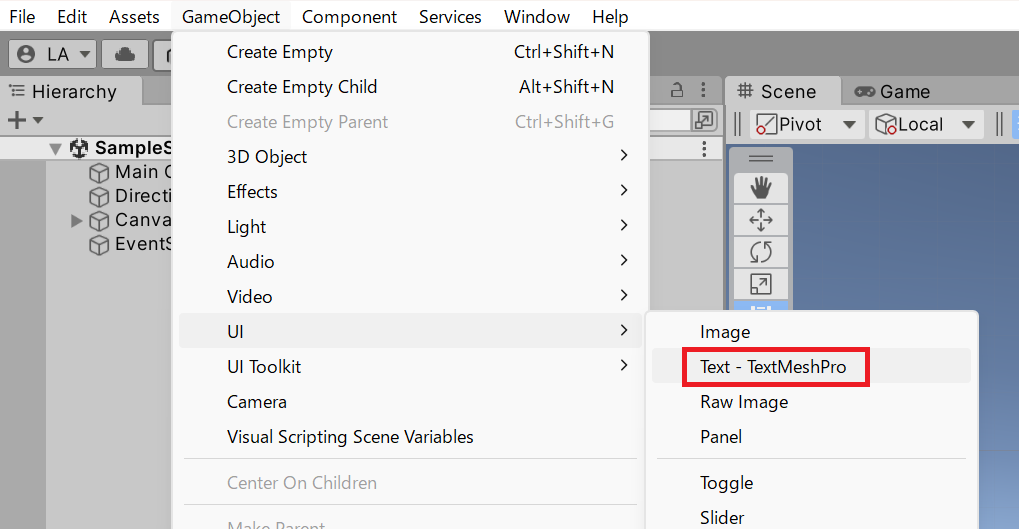Collapse the SampleScene tree node
Screen dimensions: 1019x529
coord(56,149)
